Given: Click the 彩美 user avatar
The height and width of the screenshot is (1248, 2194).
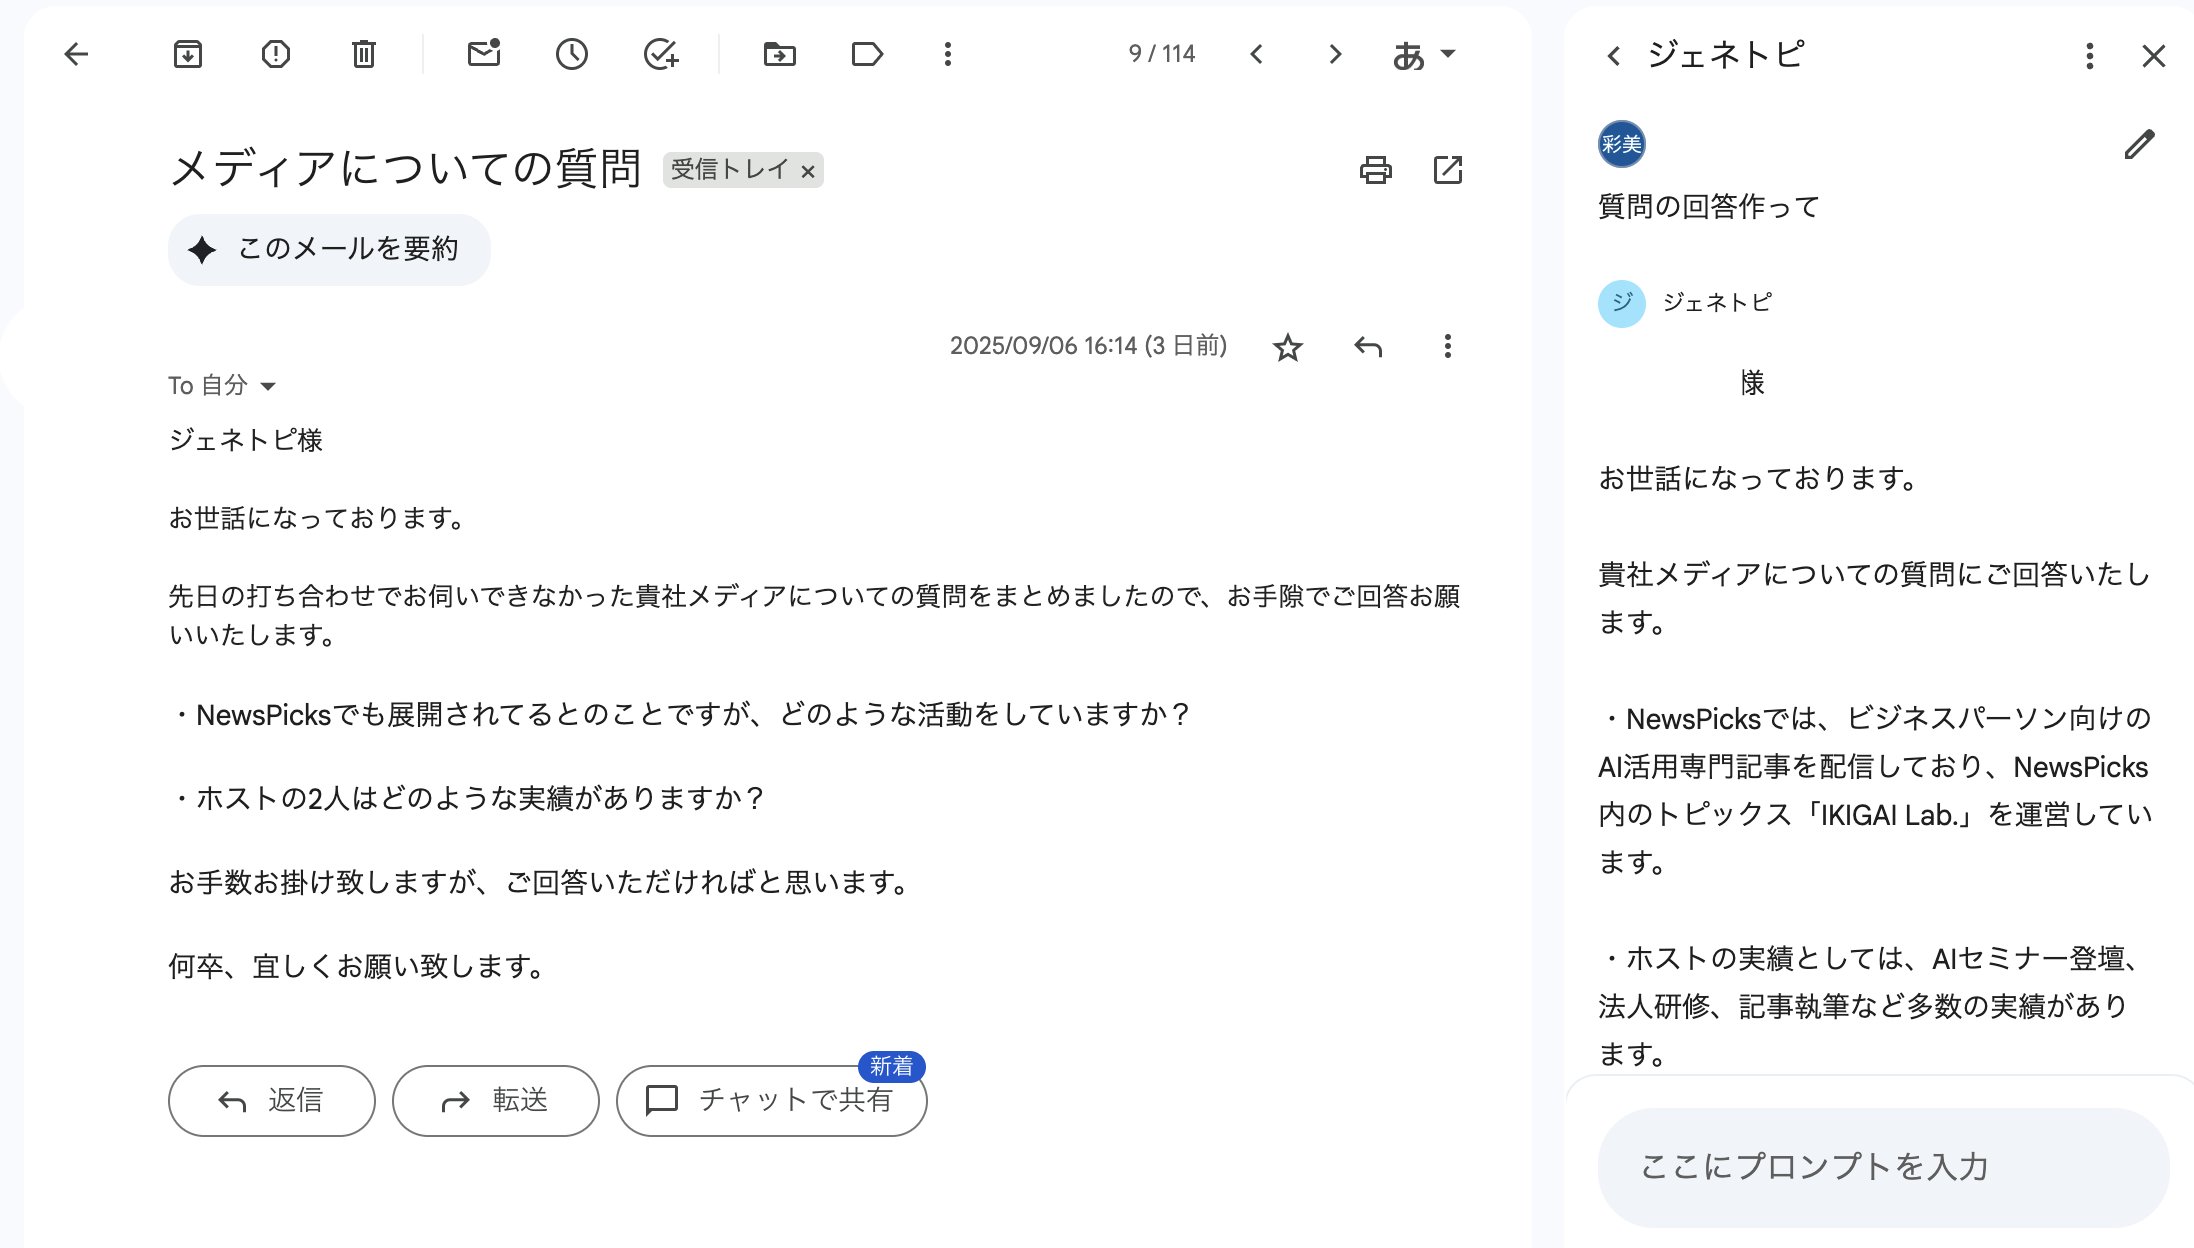Looking at the screenshot, I should pos(1621,145).
